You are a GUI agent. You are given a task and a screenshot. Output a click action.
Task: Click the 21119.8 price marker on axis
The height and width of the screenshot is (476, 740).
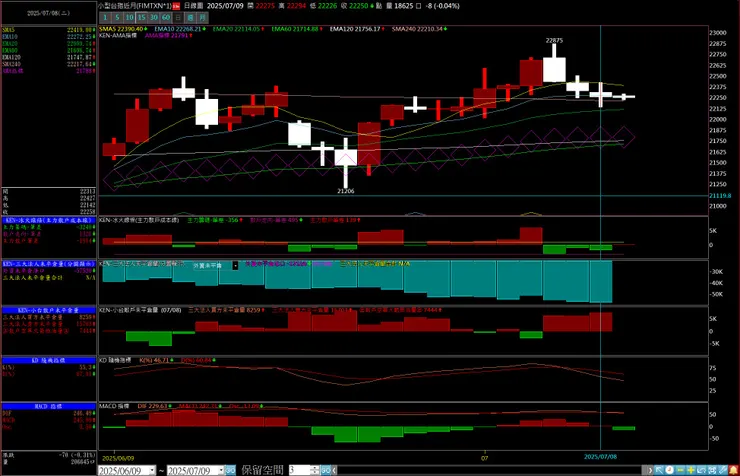[720, 196]
